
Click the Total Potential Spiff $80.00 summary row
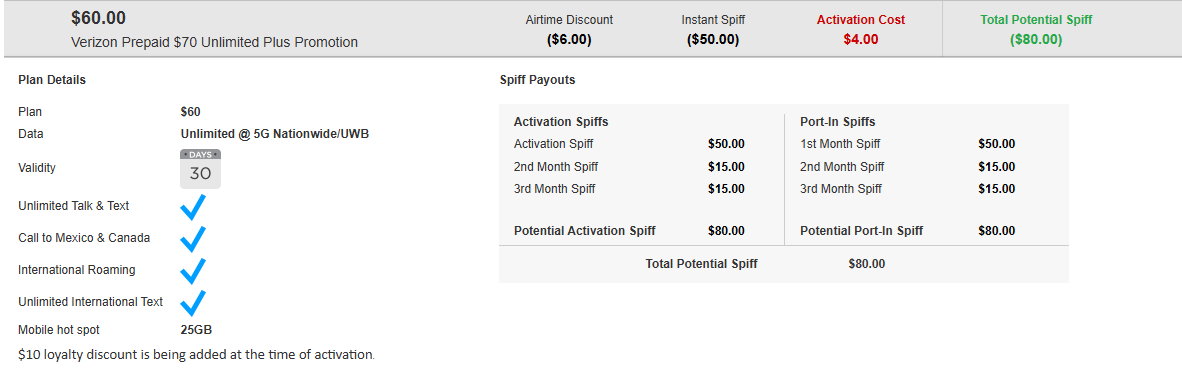[x=784, y=264]
